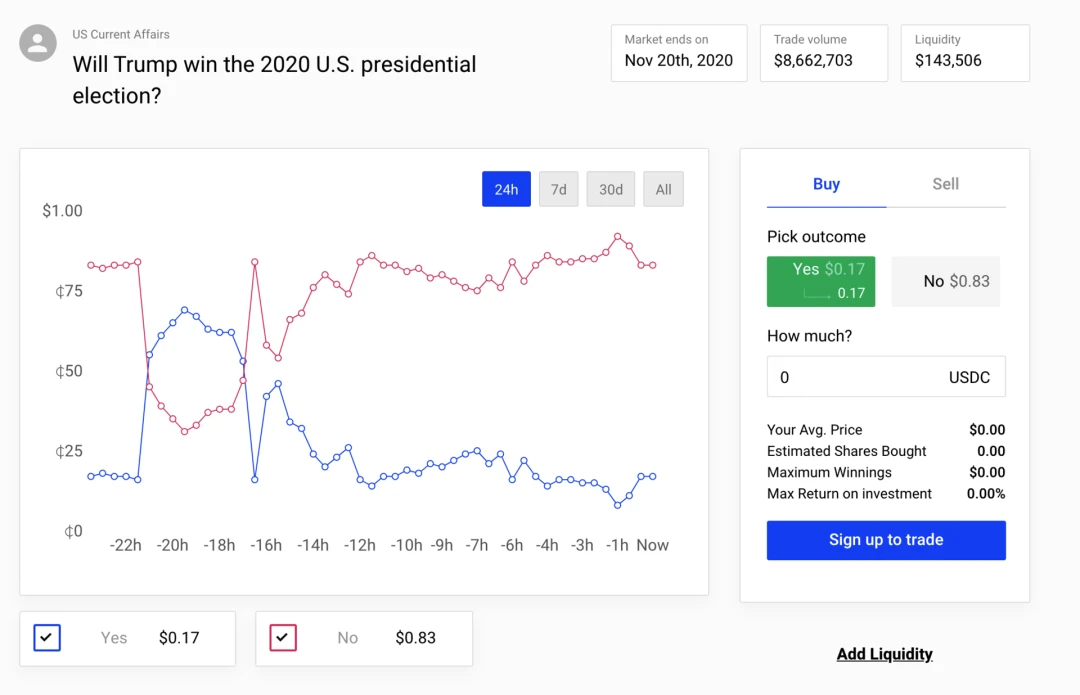Pick the Yes $0.17 outcome

pyautogui.click(x=821, y=281)
